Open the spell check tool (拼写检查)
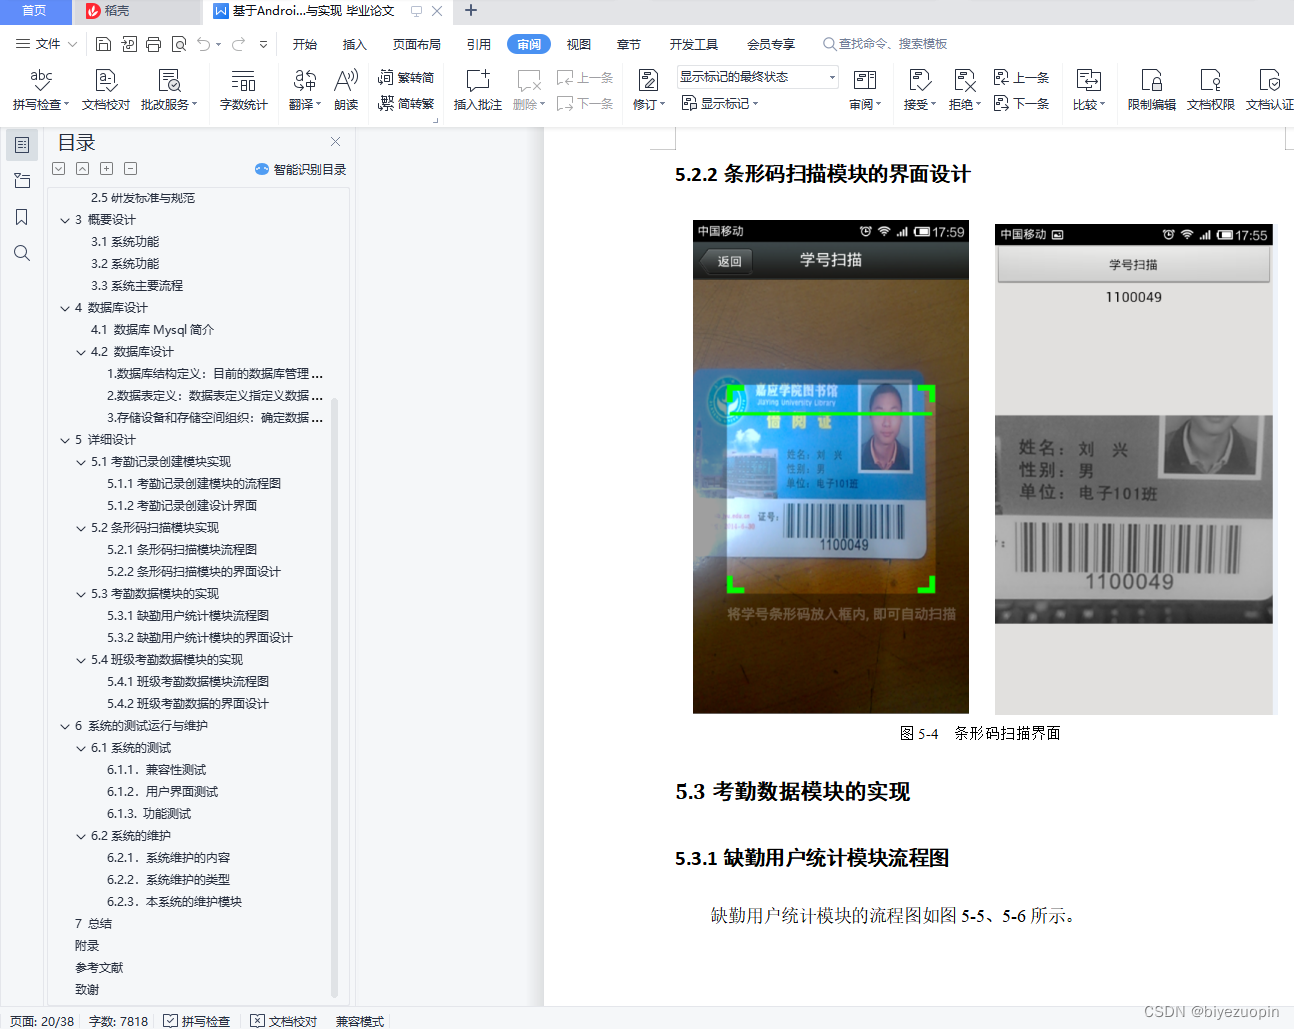The image size is (1294, 1029). click(41, 89)
